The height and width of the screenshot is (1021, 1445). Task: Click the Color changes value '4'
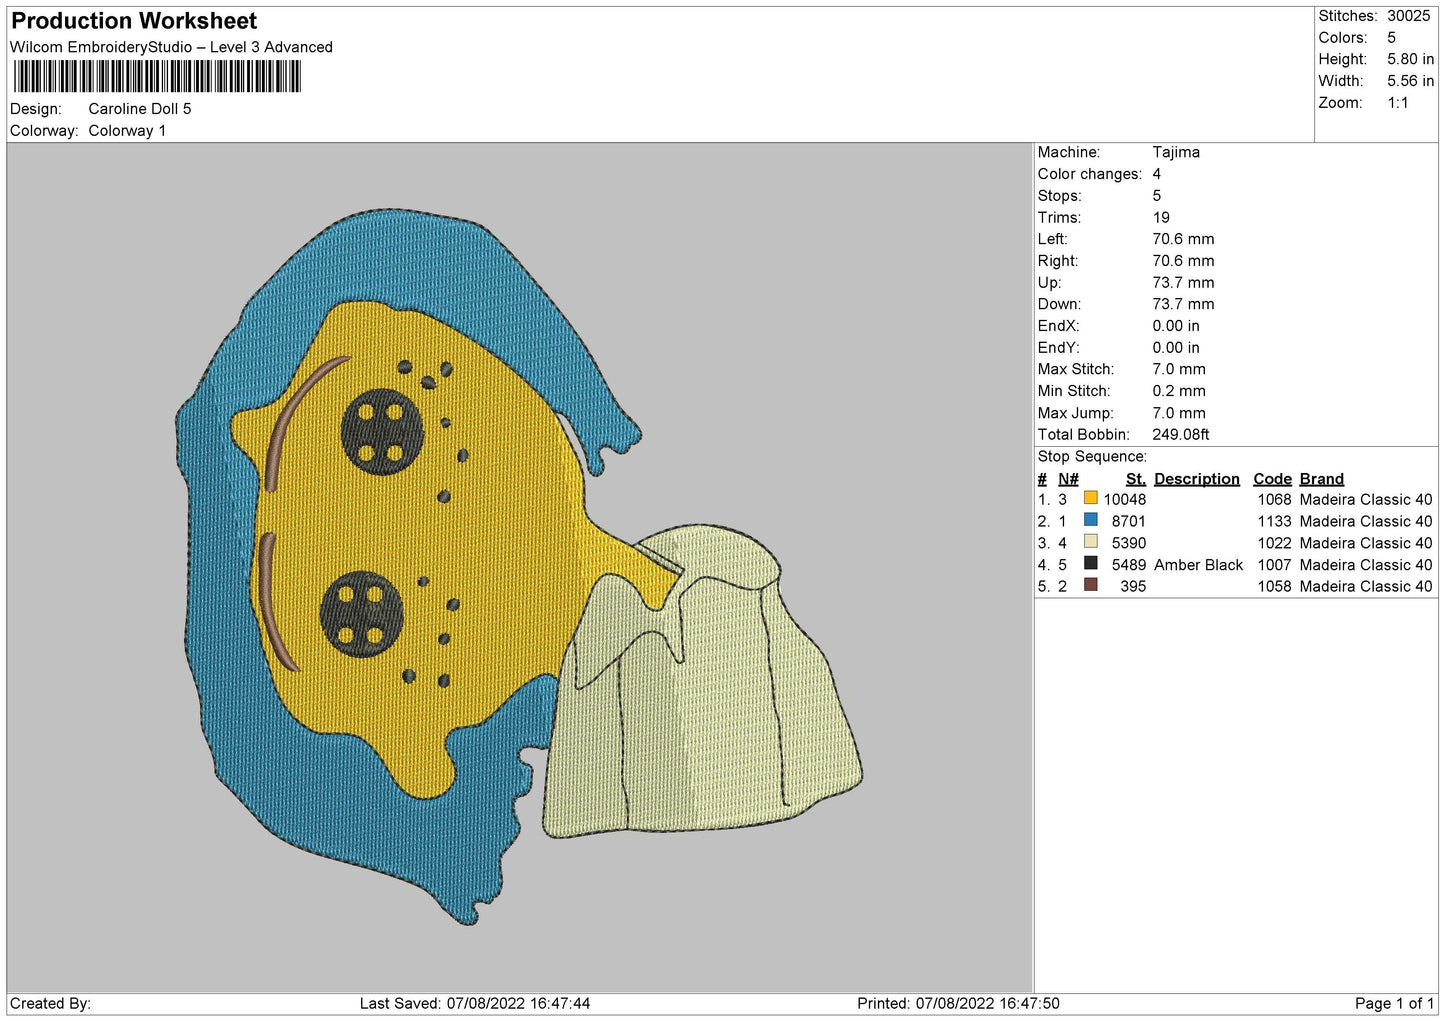click(1157, 174)
